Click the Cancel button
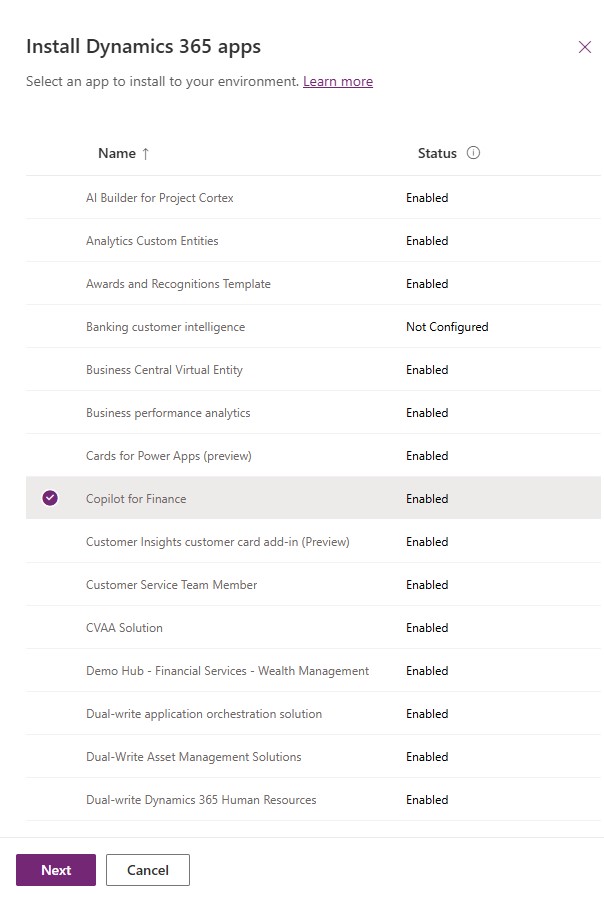604x902 pixels. coord(148,870)
